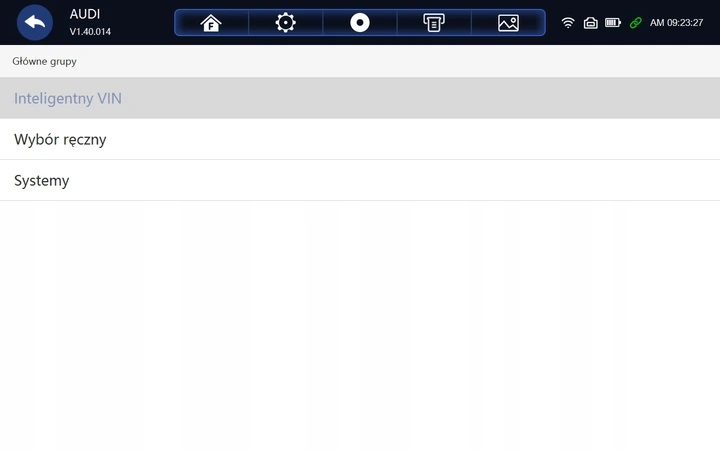
Task: Go back using the arrow button
Action: coord(34,22)
